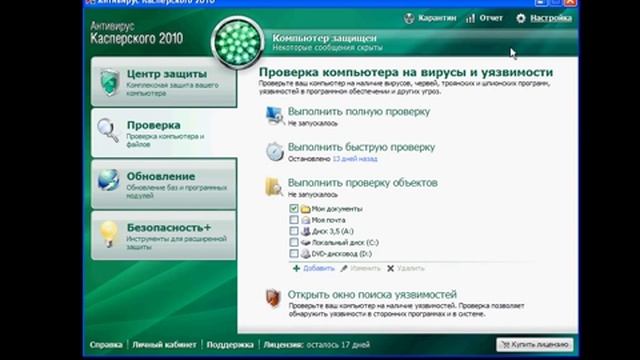
Task: Start Выполнить проверку объектов
Action: click(x=362, y=182)
